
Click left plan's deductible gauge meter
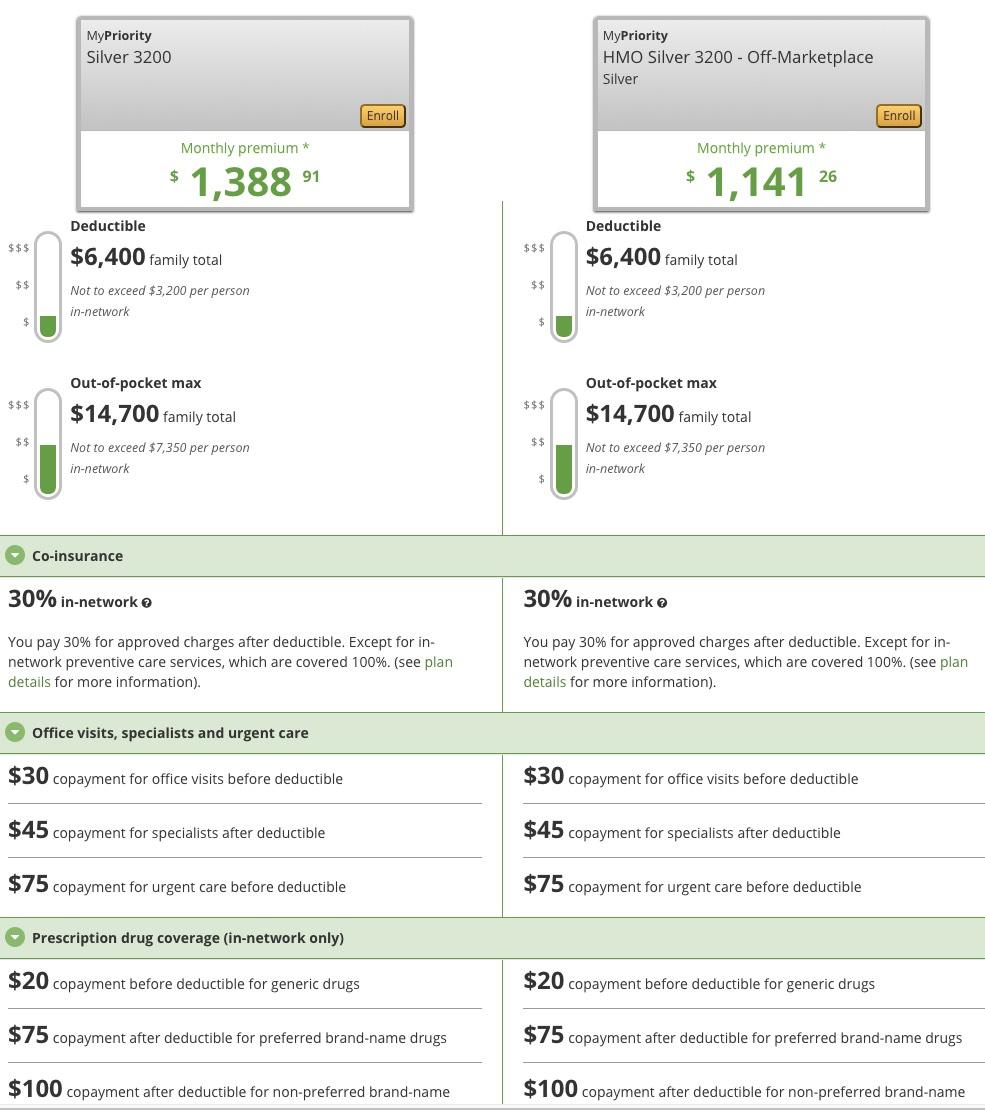tap(48, 287)
